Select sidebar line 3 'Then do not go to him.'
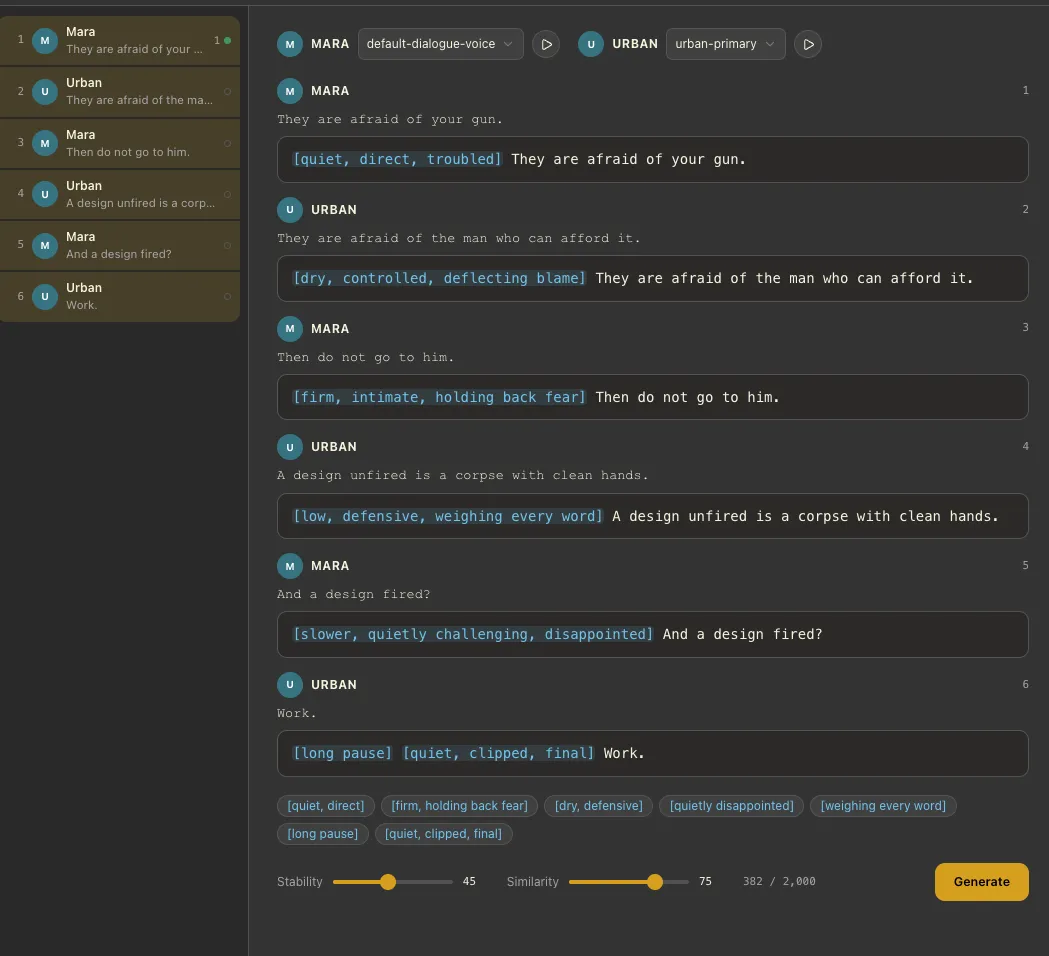Viewport: 1049px width, 956px height. 120,143
